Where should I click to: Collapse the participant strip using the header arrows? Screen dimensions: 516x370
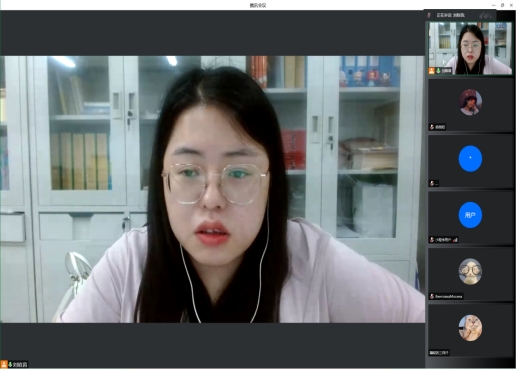pos(486,15)
